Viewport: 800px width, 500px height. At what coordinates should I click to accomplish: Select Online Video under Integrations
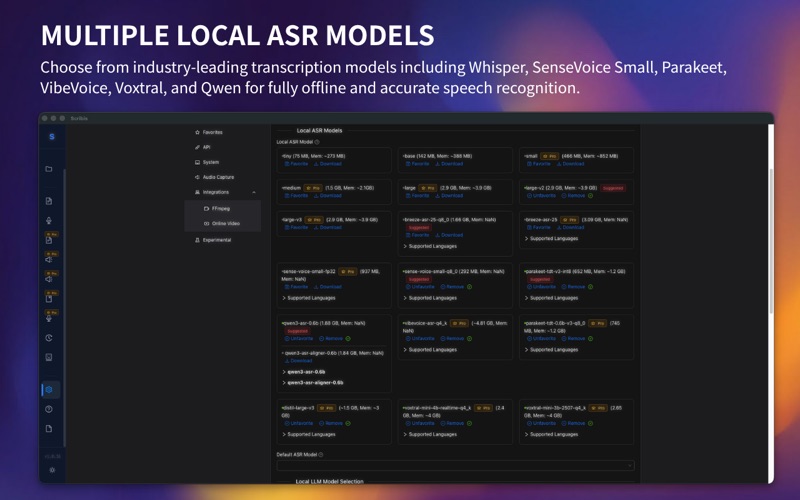pos(221,223)
